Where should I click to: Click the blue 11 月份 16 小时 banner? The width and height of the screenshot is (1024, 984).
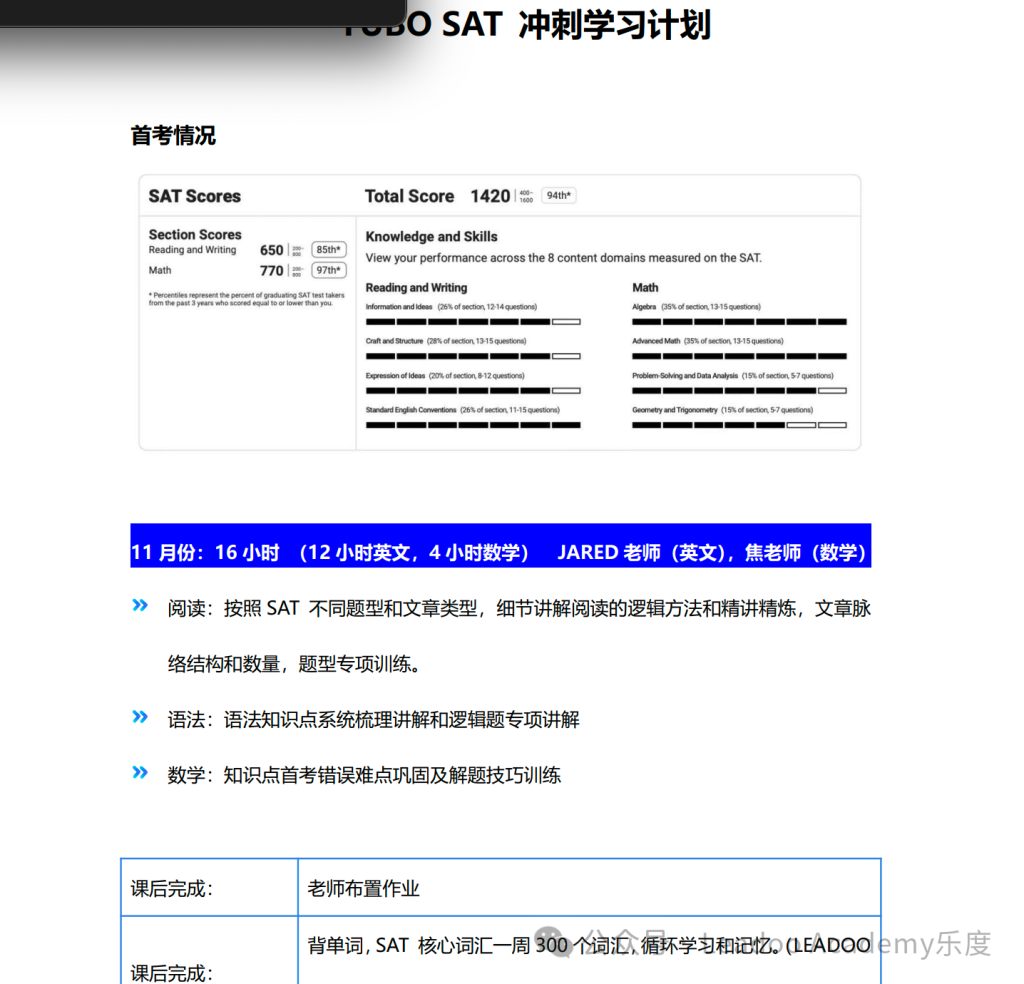pyautogui.click(x=500, y=546)
